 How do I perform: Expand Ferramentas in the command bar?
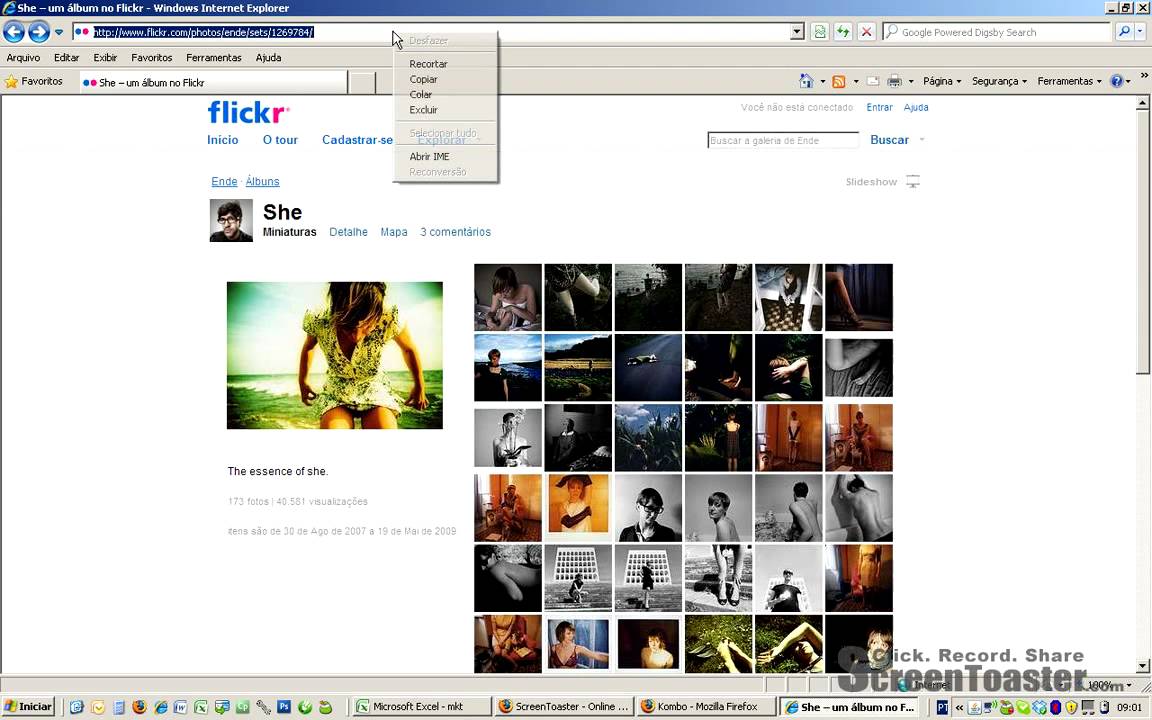tap(1070, 82)
